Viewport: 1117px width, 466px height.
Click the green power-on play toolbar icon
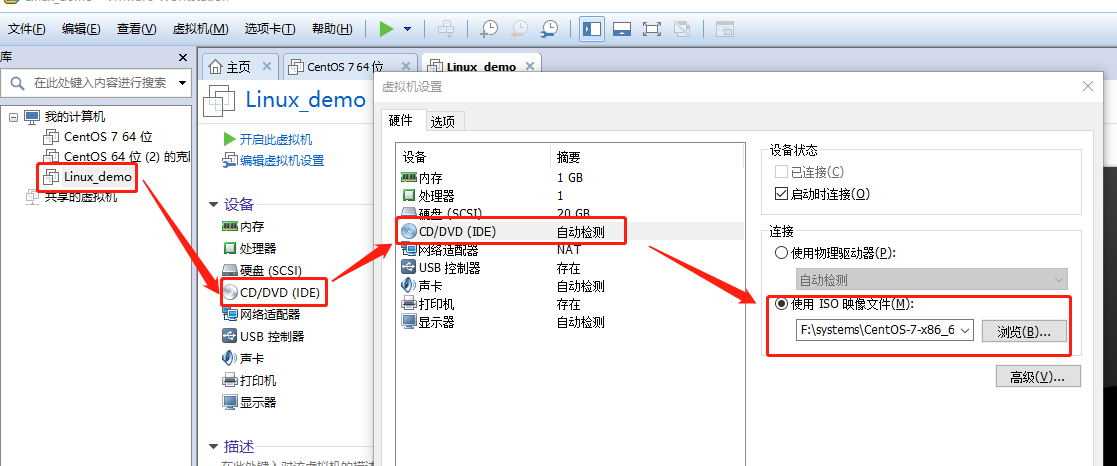pos(386,29)
